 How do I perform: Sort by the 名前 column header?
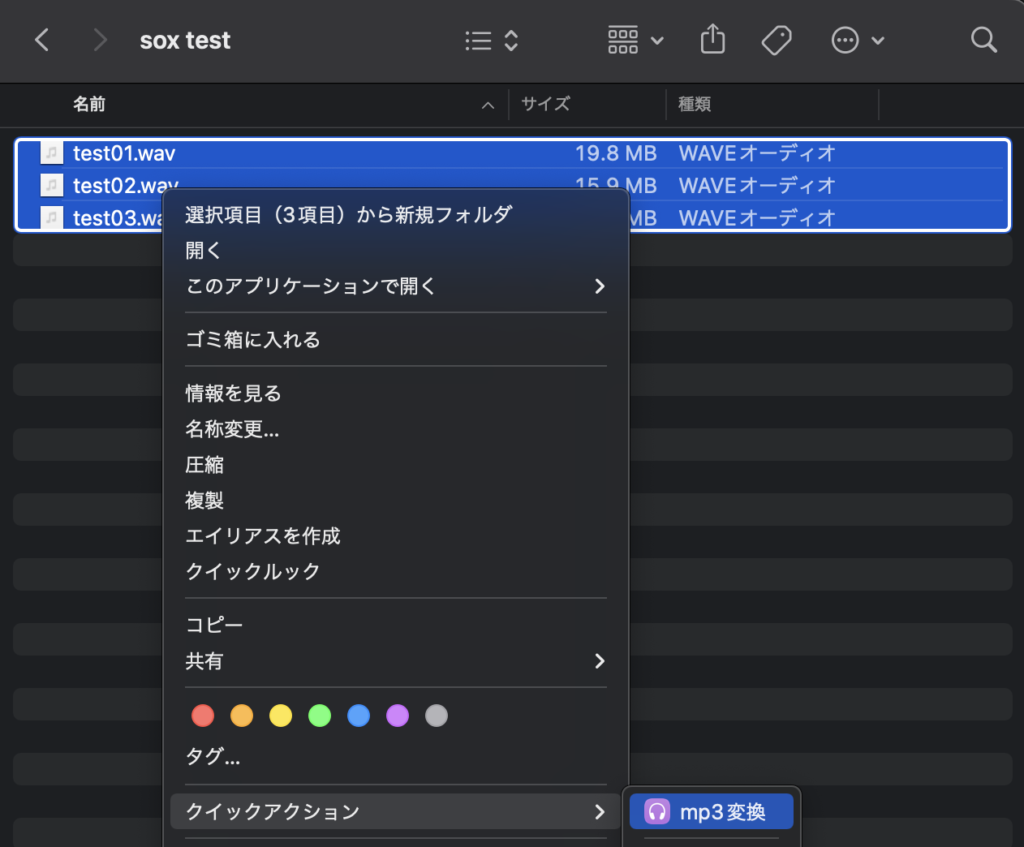(89, 104)
